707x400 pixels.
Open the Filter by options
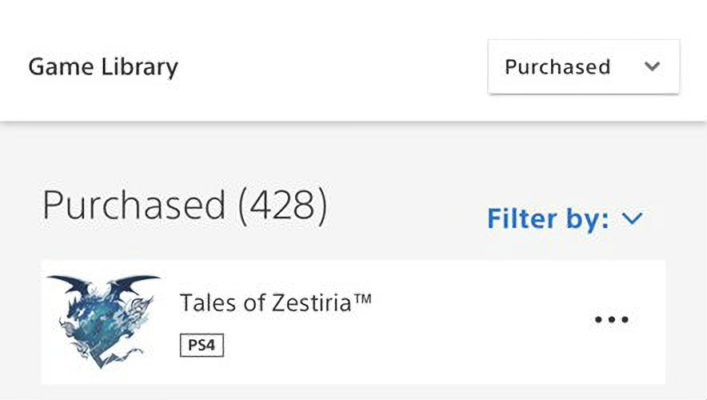[563, 218]
